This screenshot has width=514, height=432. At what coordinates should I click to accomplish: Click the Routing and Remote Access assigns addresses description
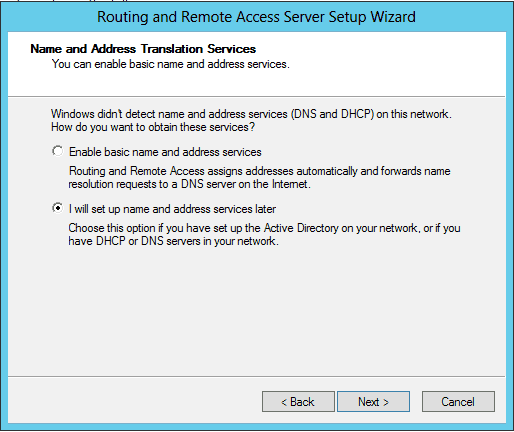point(260,171)
